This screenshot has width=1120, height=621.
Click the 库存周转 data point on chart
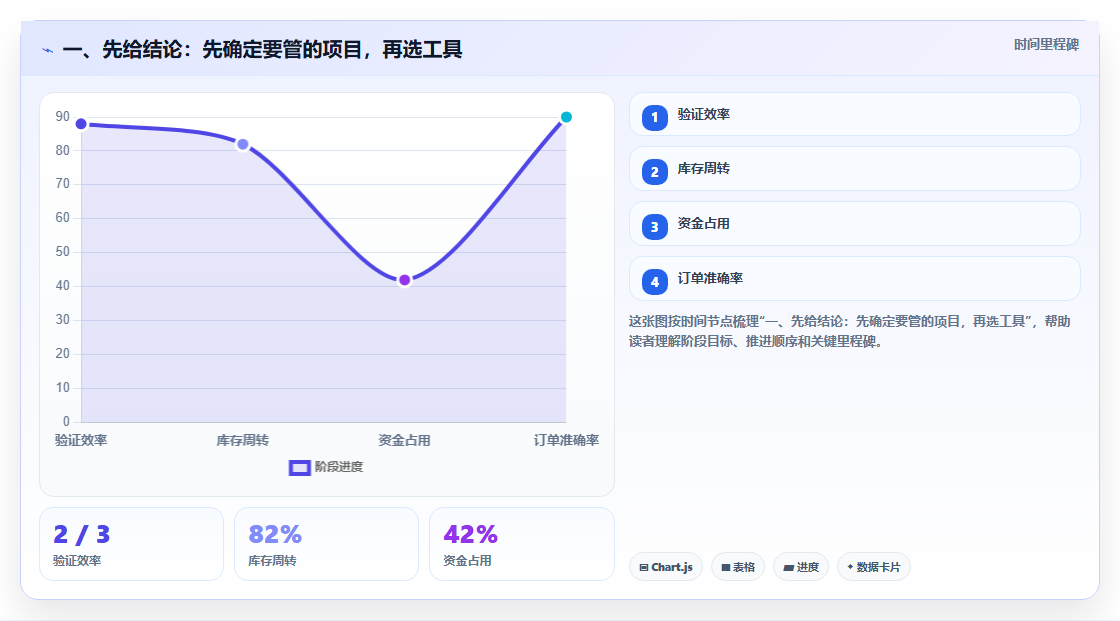pyautogui.click(x=243, y=144)
